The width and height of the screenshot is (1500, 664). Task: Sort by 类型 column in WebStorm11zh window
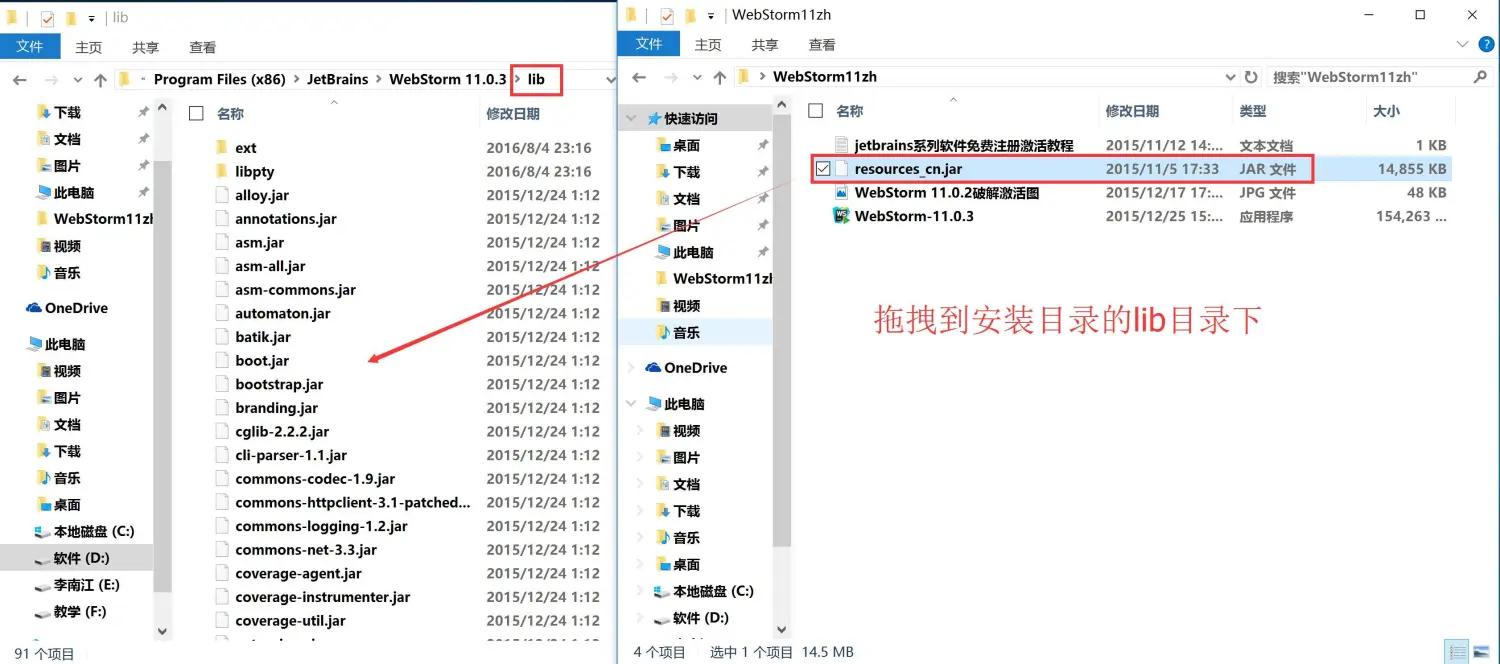(x=1253, y=111)
